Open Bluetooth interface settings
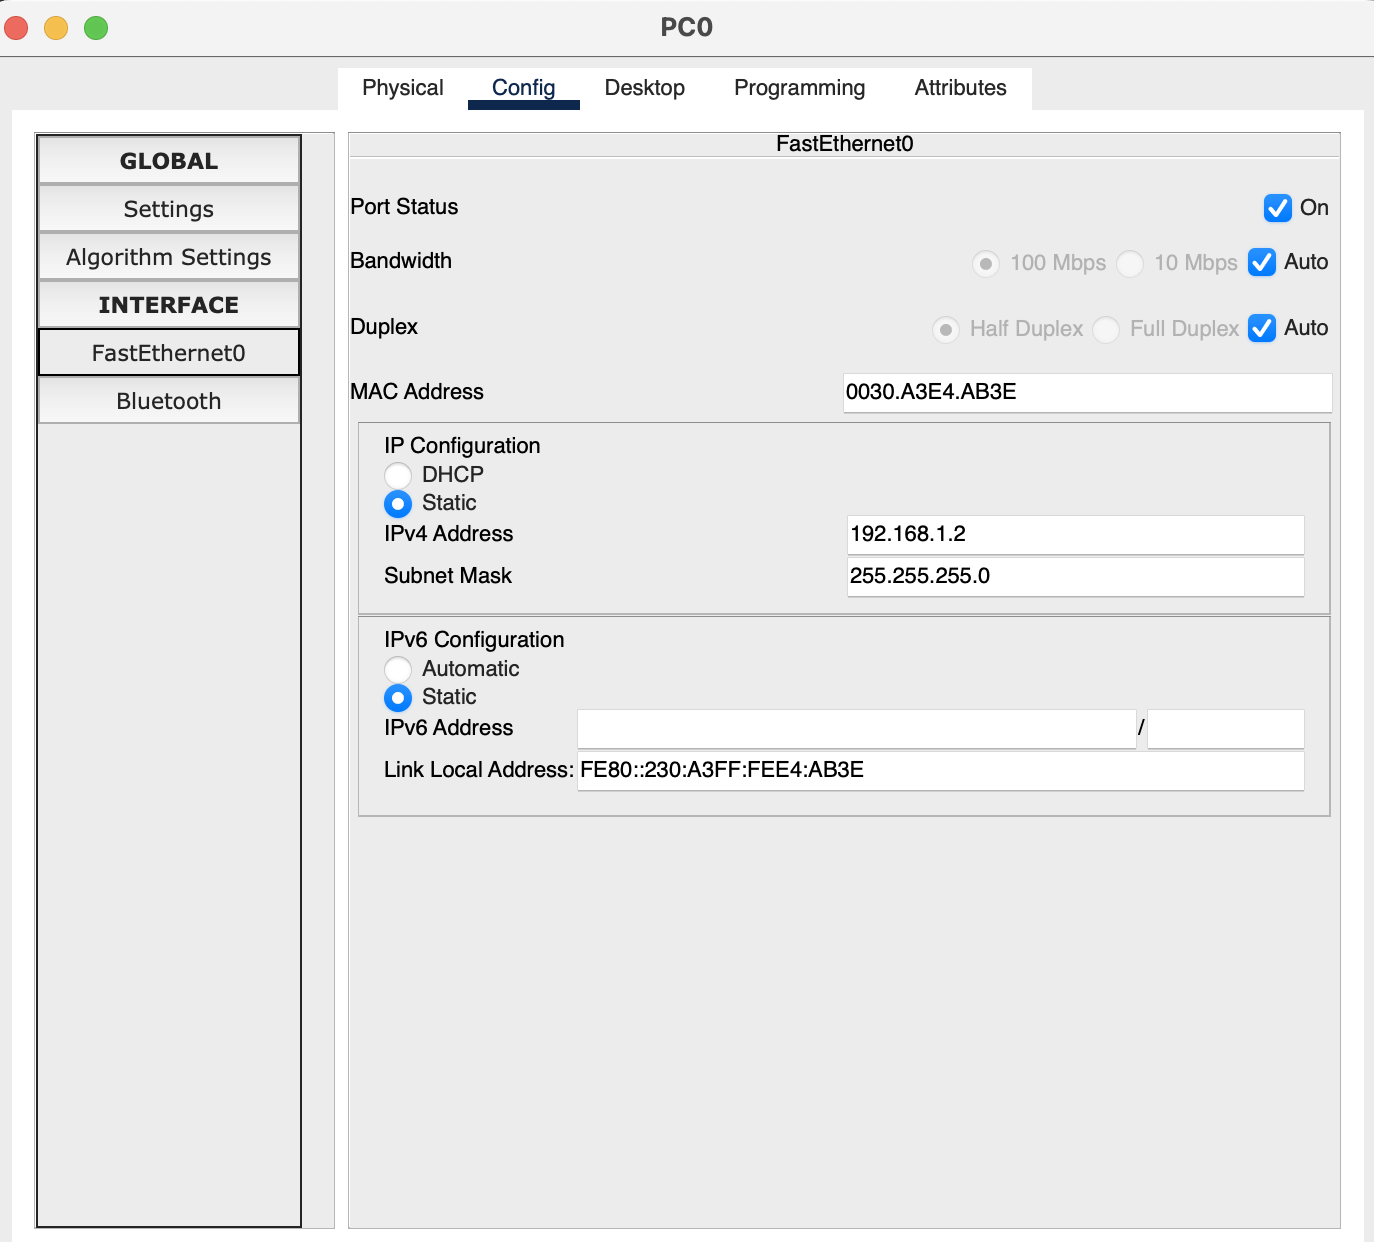This screenshot has width=1374, height=1242. tap(169, 401)
